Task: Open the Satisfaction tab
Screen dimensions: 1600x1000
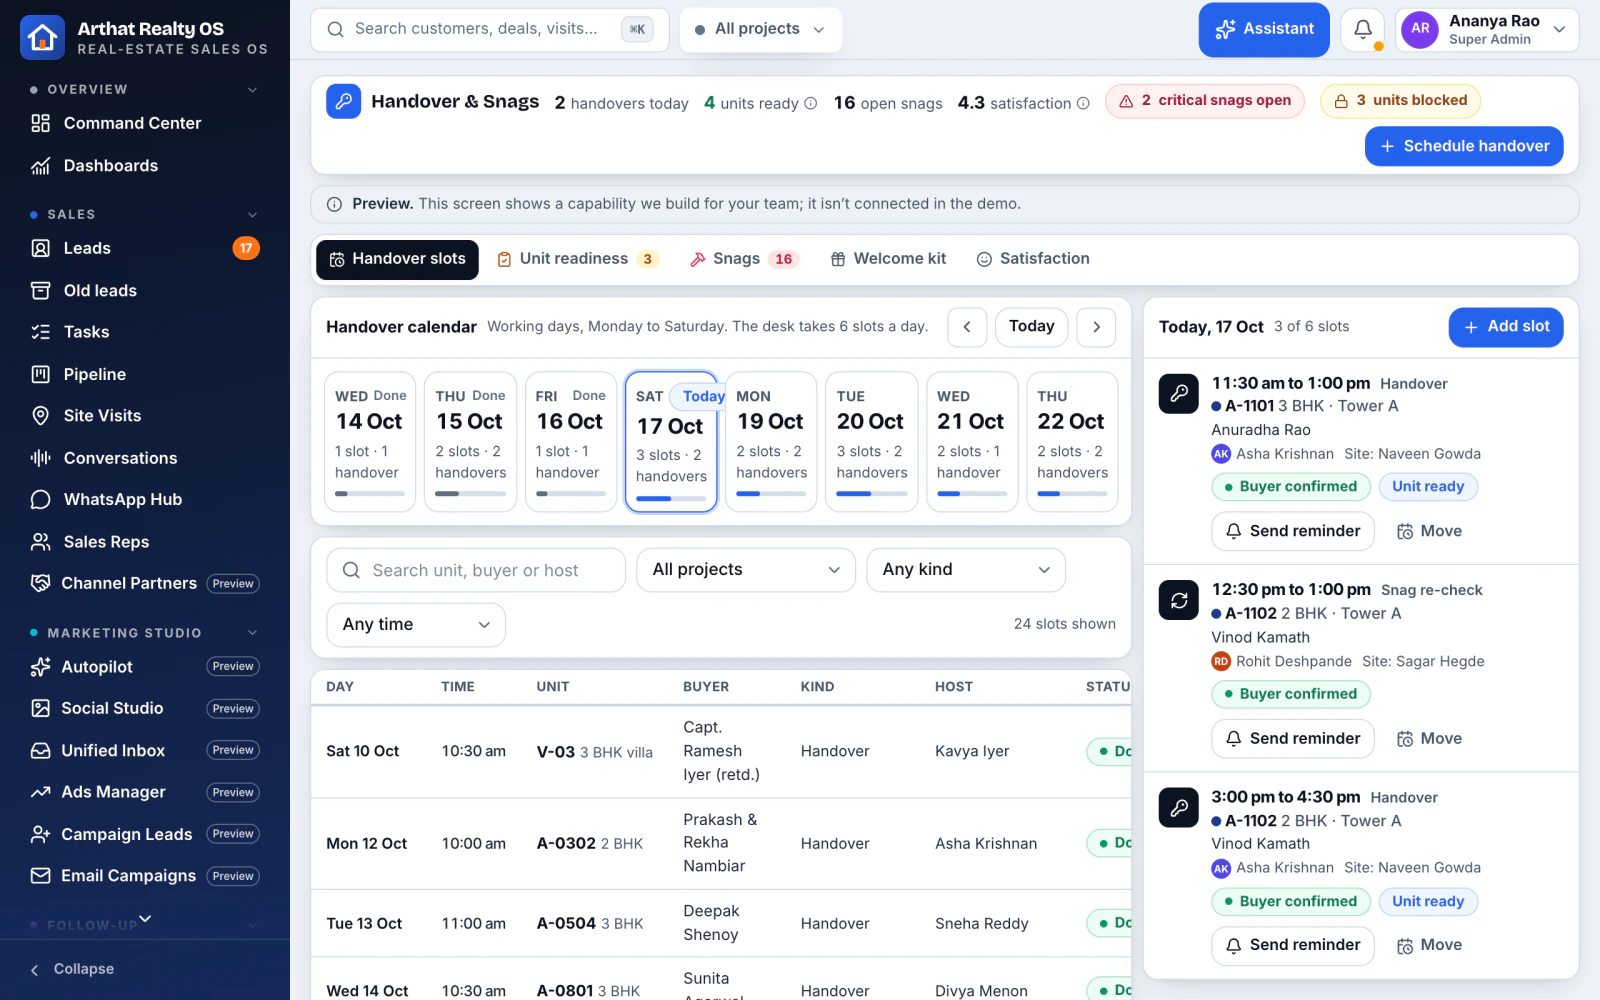Action: point(1033,259)
